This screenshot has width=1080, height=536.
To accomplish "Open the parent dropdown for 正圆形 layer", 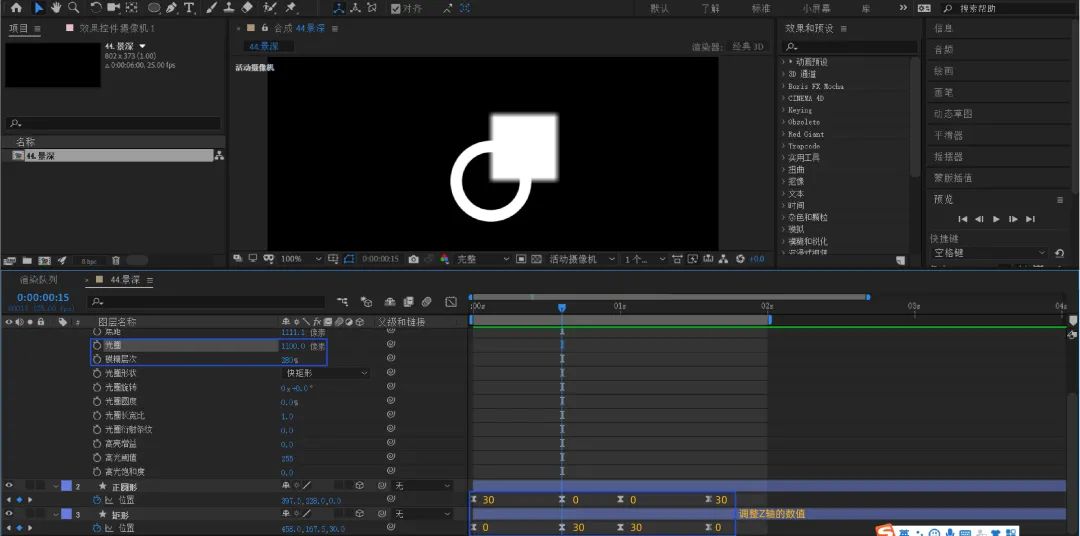I will point(424,486).
